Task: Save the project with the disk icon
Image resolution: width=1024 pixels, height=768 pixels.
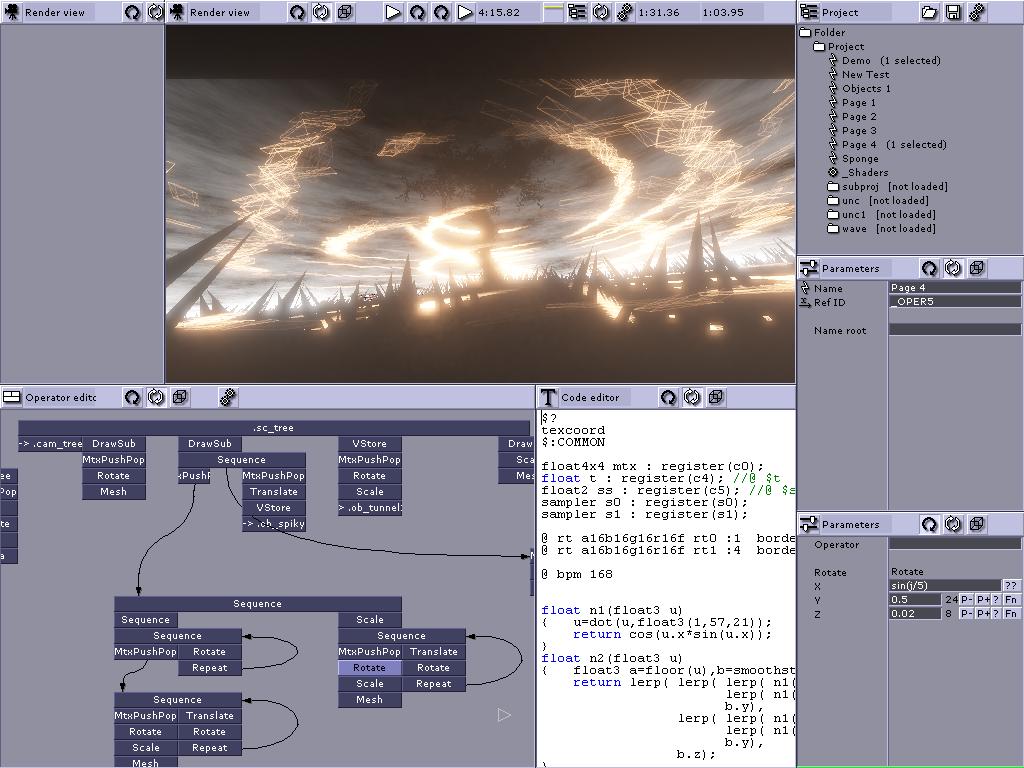Action: coord(953,11)
